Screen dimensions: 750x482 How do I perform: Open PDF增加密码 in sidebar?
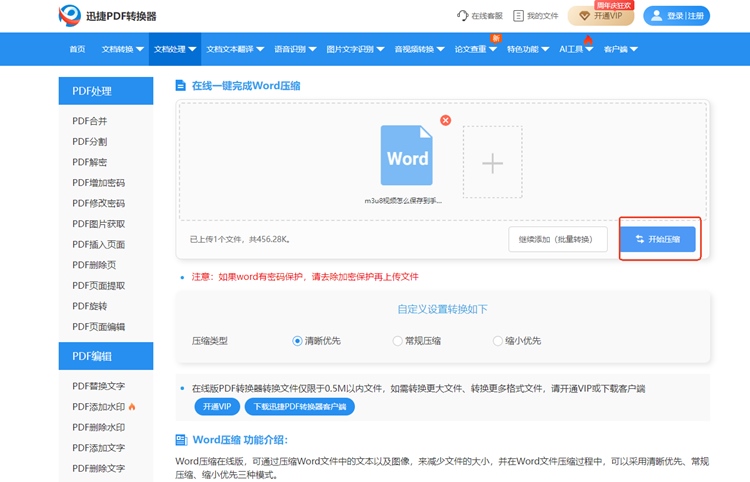click(99, 183)
